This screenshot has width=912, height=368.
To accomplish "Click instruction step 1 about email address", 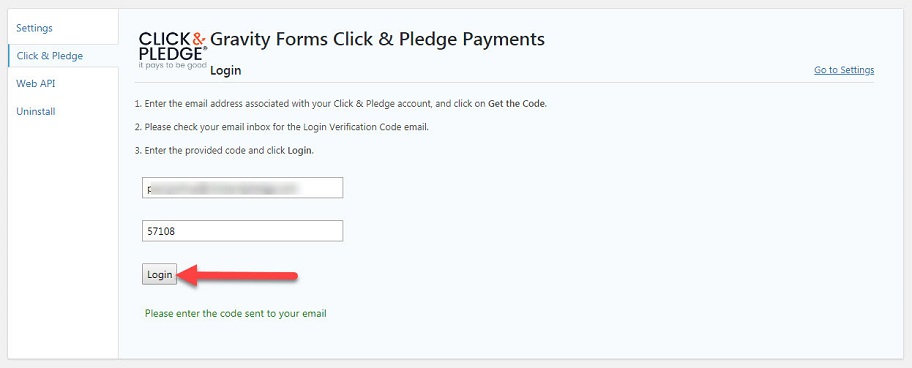I will click(x=341, y=104).
